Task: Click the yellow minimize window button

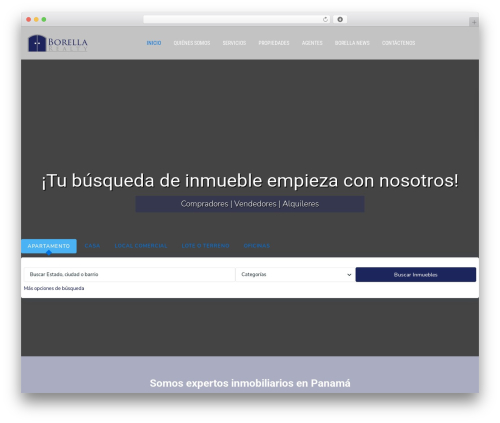Action: tap(36, 19)
